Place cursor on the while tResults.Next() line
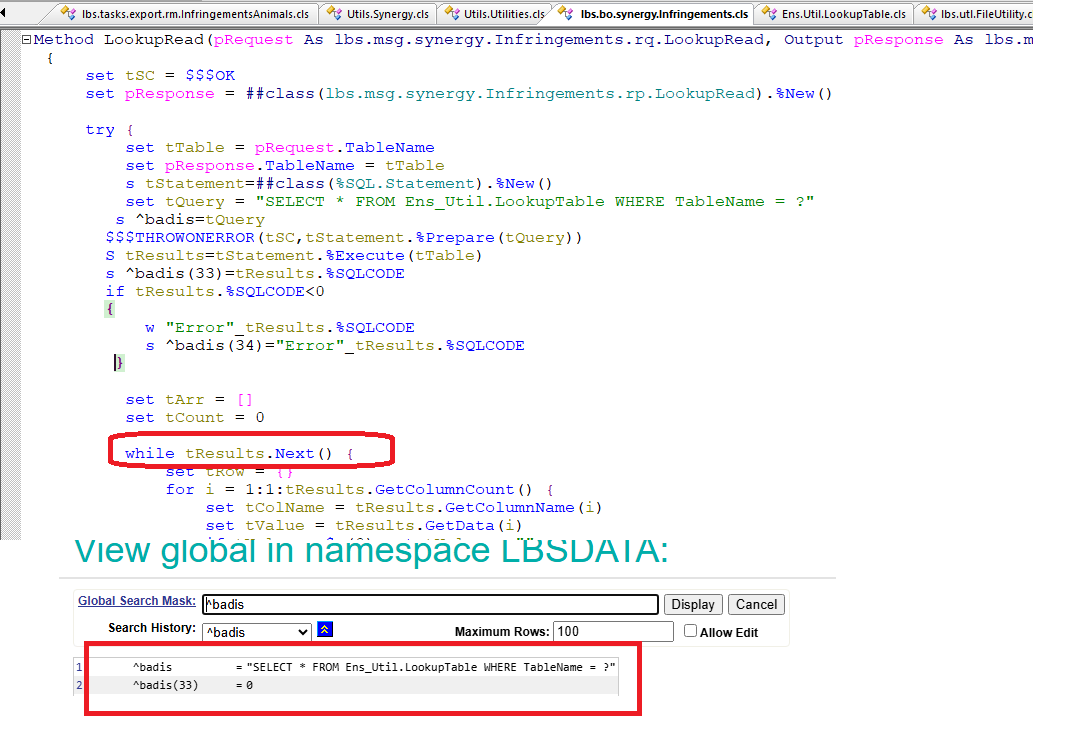The image size is (1074, 749). [x=240, y=454]
